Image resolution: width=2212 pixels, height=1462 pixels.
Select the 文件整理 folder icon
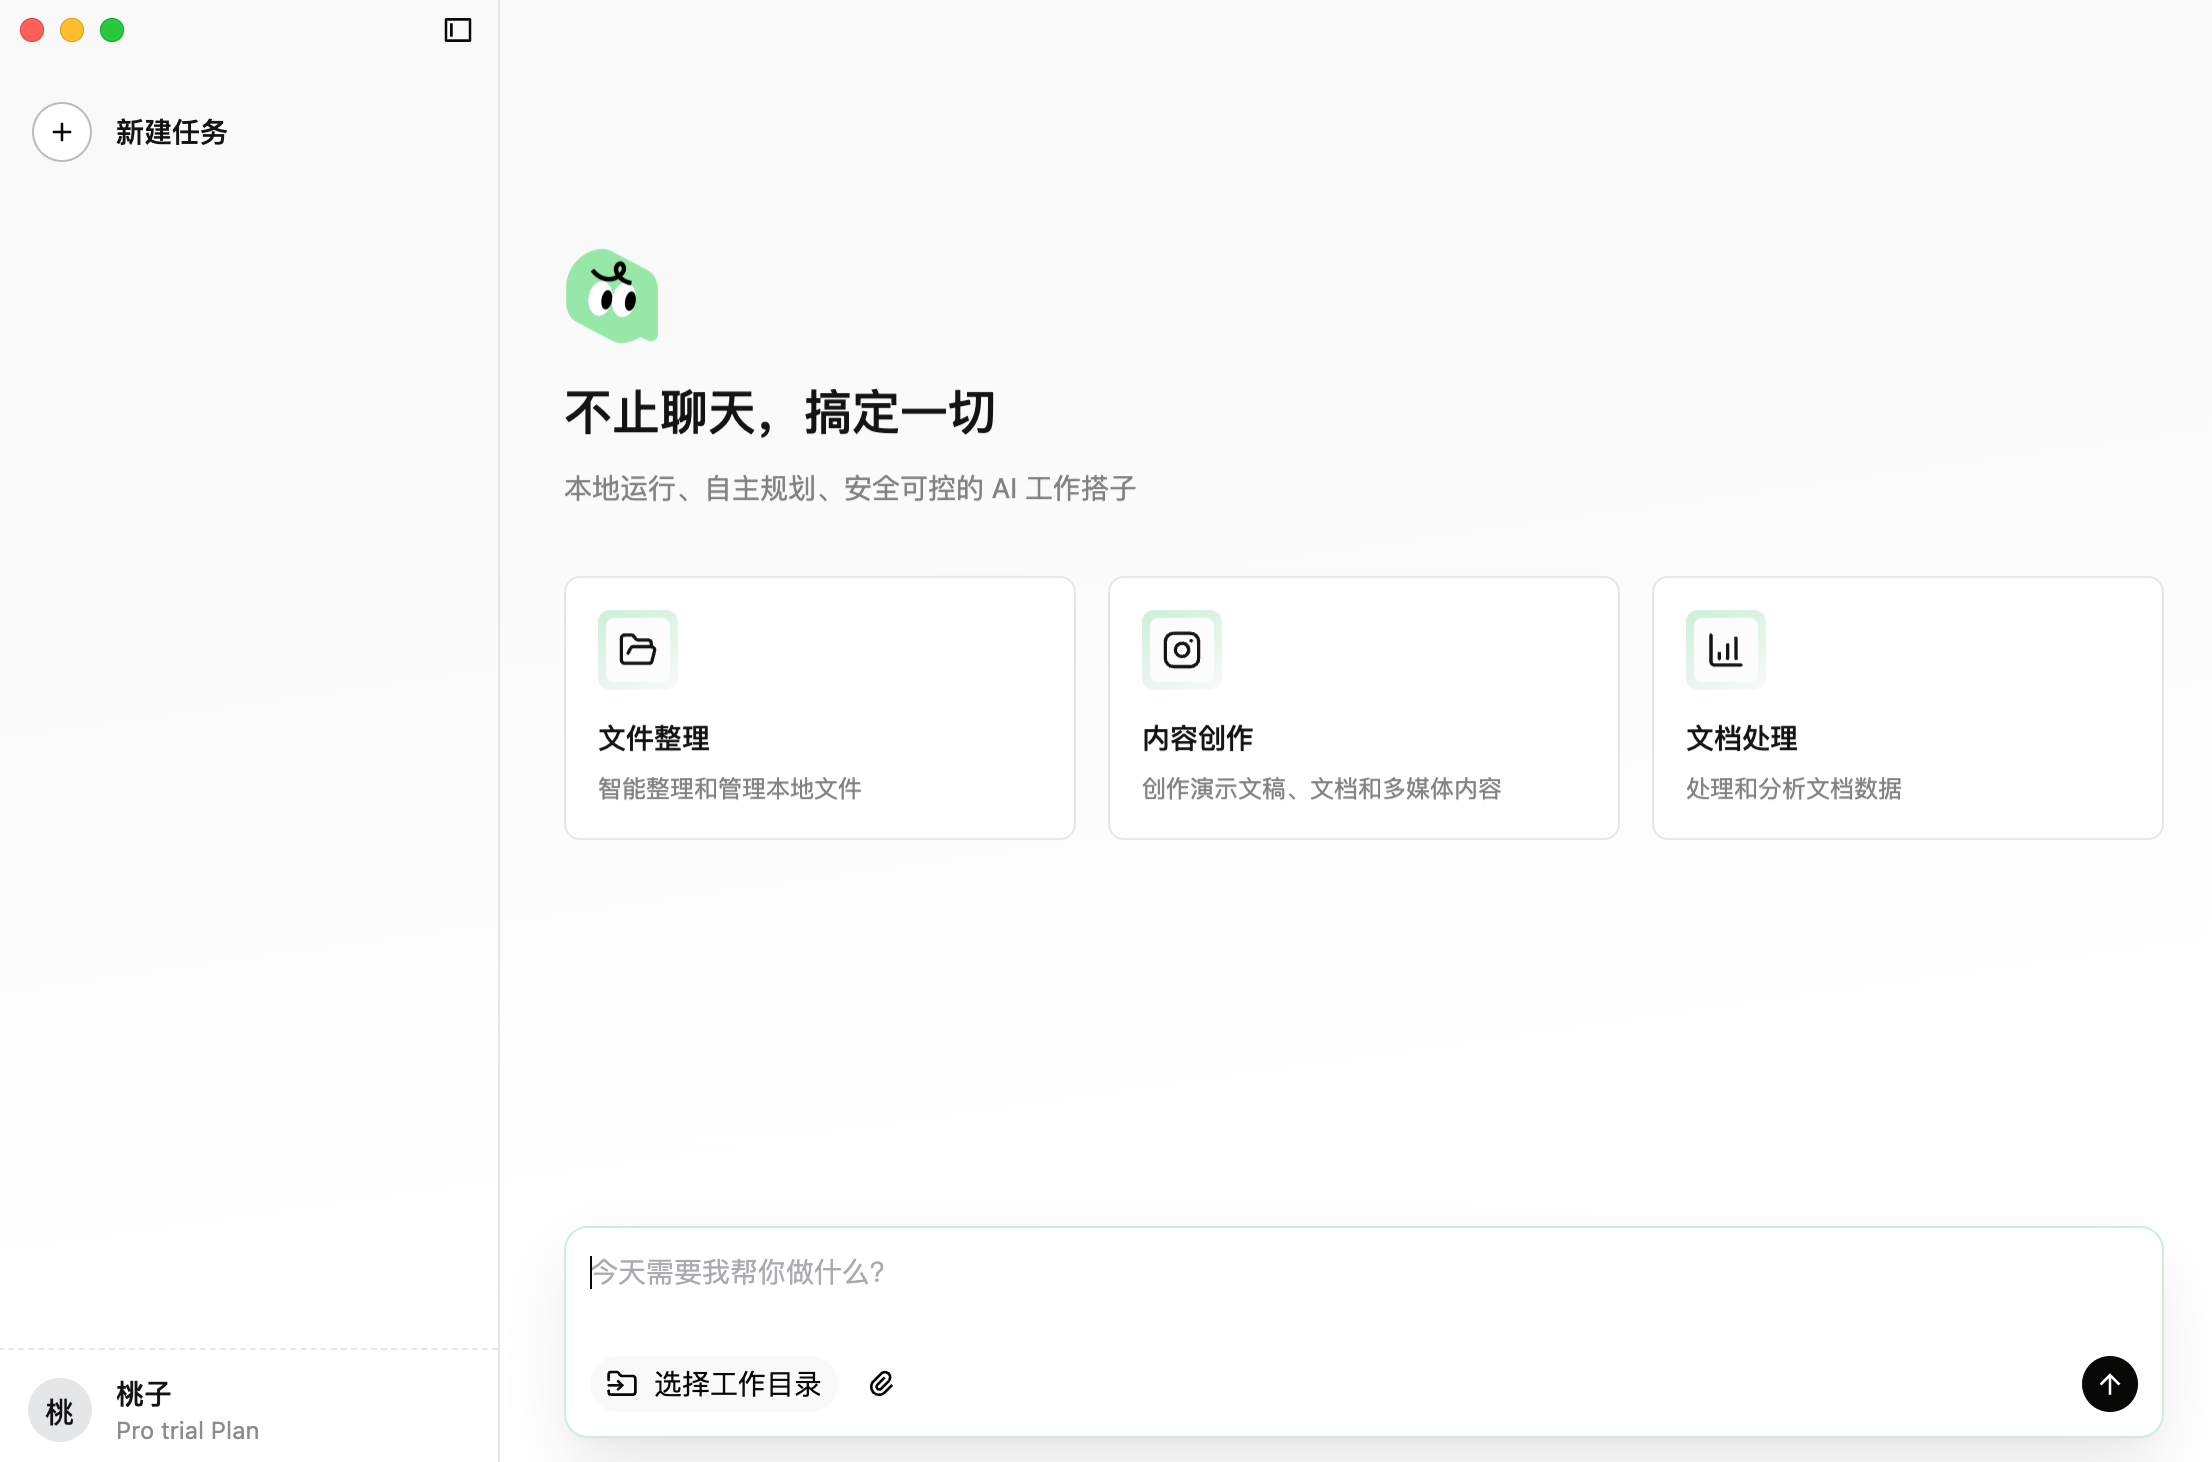637,649
